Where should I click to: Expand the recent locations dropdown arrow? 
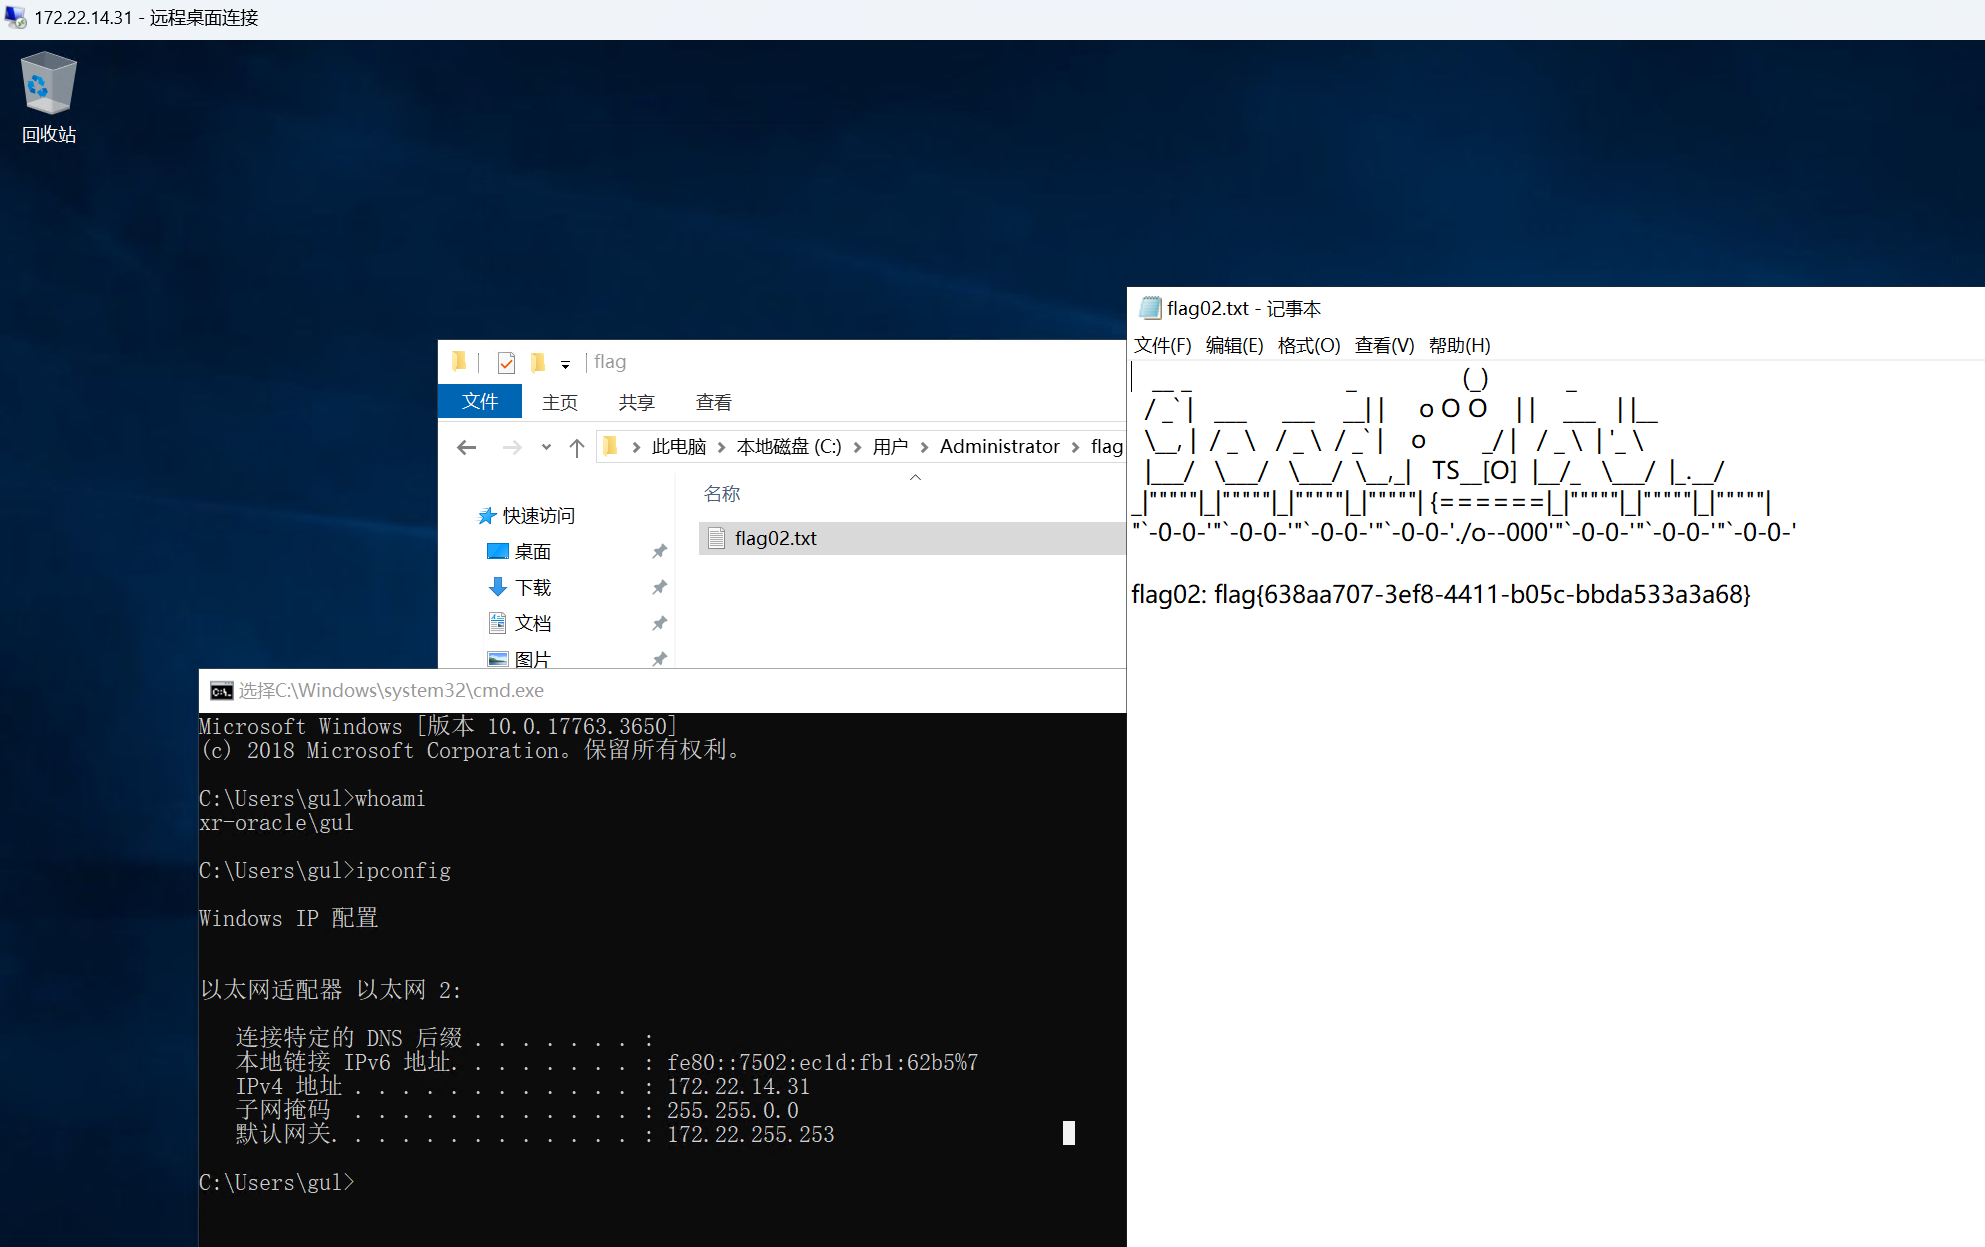(546, 447)
